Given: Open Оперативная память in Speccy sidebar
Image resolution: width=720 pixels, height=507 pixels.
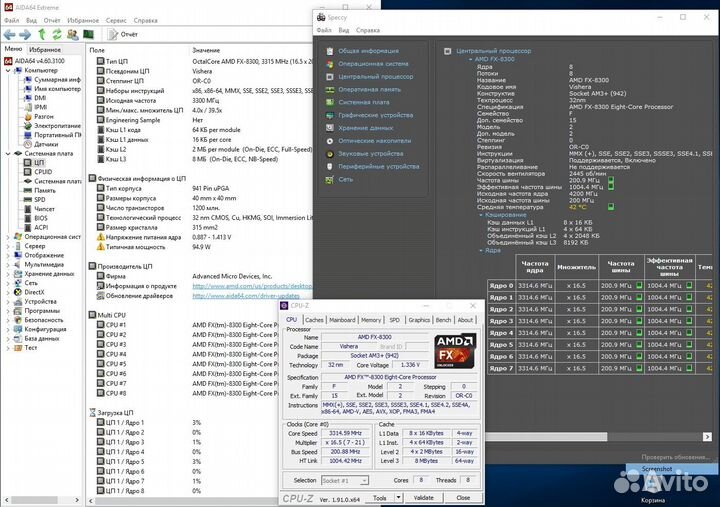Looking at the screenshot, I should (x=369, y=90).
